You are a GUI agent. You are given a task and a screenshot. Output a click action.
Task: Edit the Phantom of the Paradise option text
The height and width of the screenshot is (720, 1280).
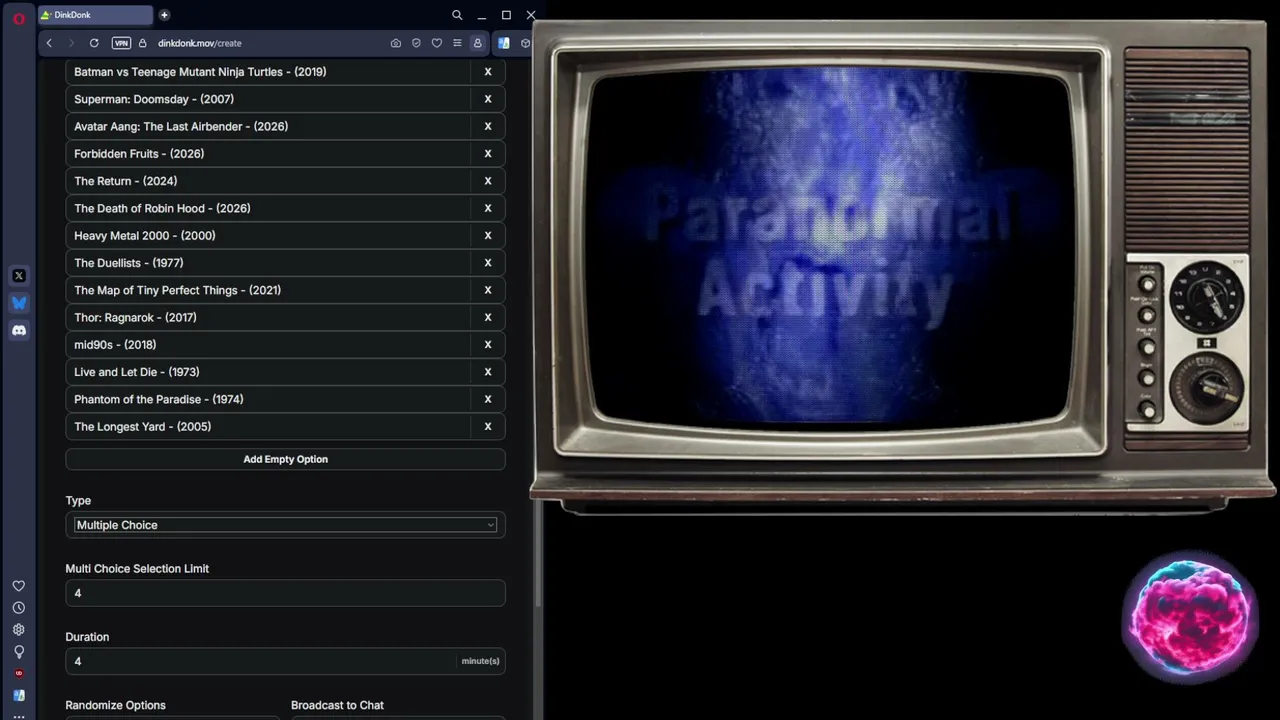pos(268,399)
